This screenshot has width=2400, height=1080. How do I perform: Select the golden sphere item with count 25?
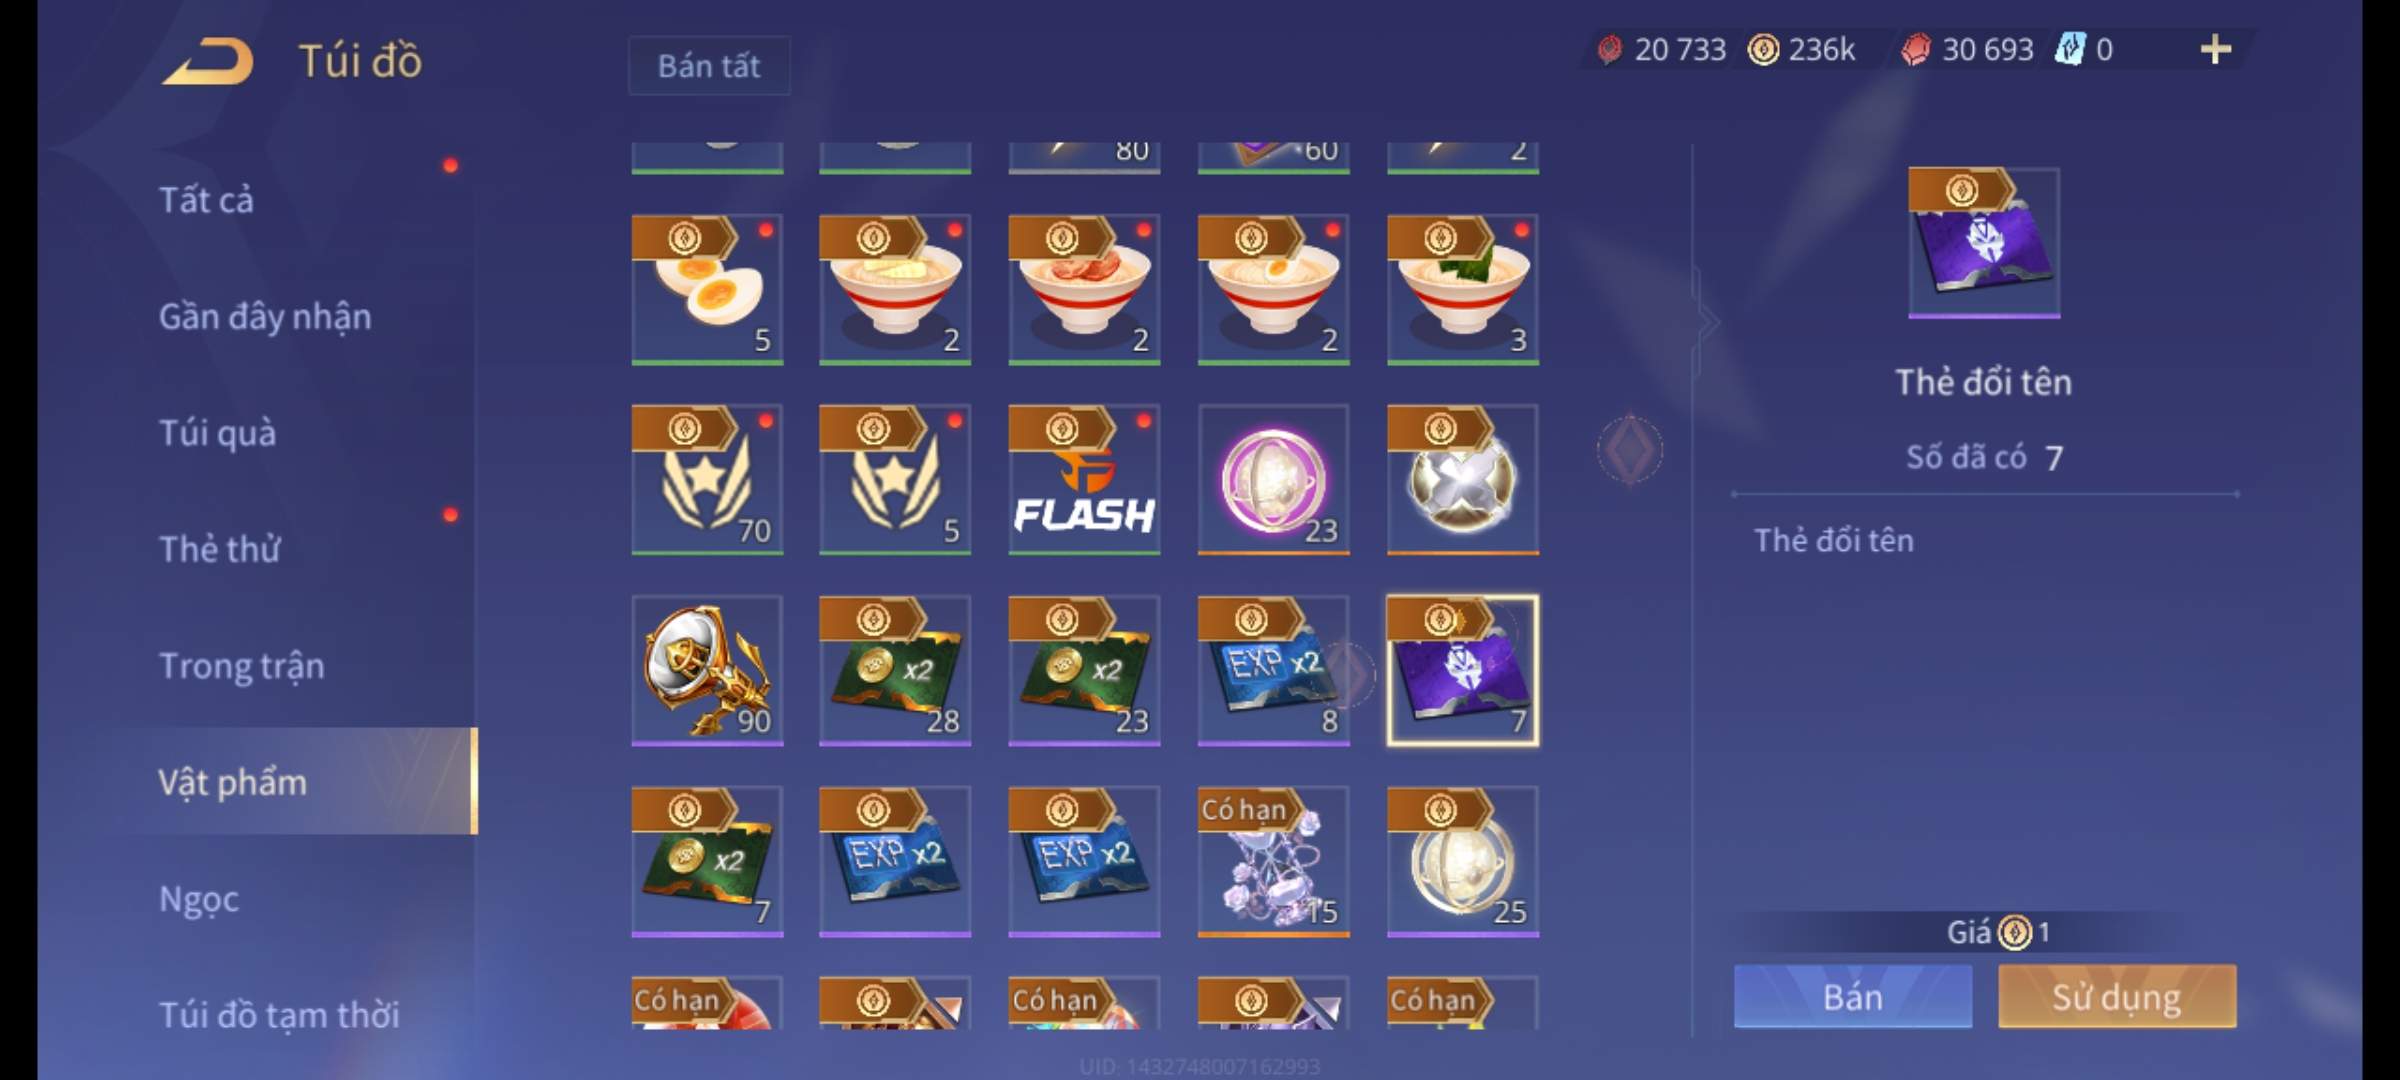(x=1462, y=861)
